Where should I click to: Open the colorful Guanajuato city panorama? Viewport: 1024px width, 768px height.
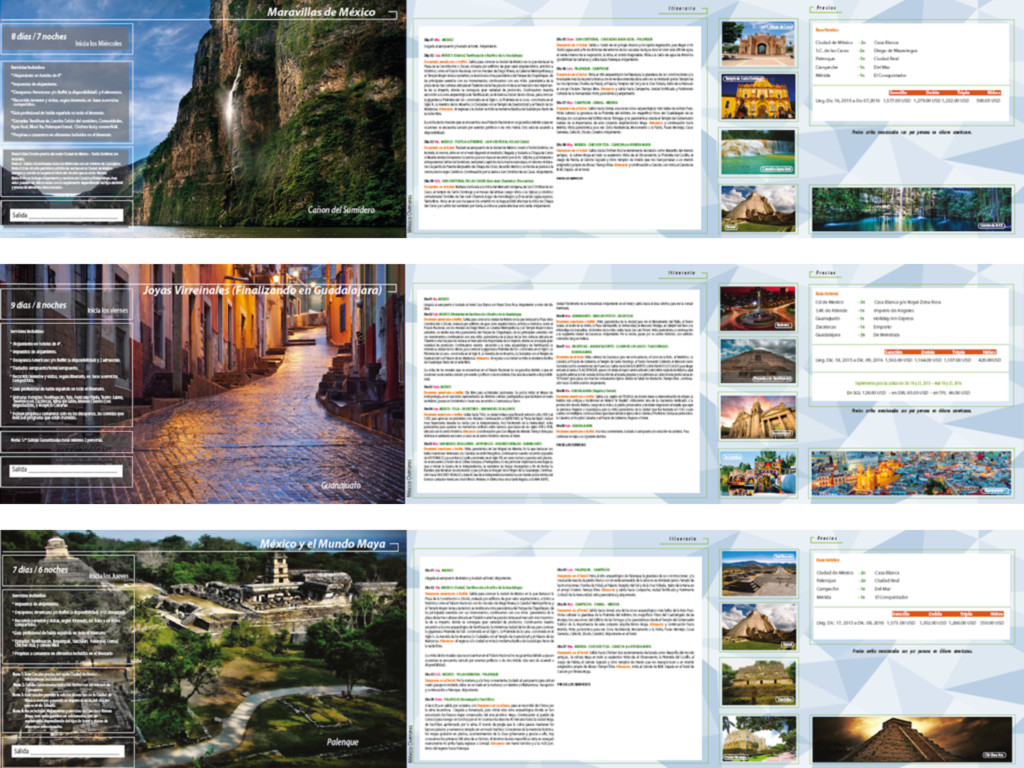point(911,473)
